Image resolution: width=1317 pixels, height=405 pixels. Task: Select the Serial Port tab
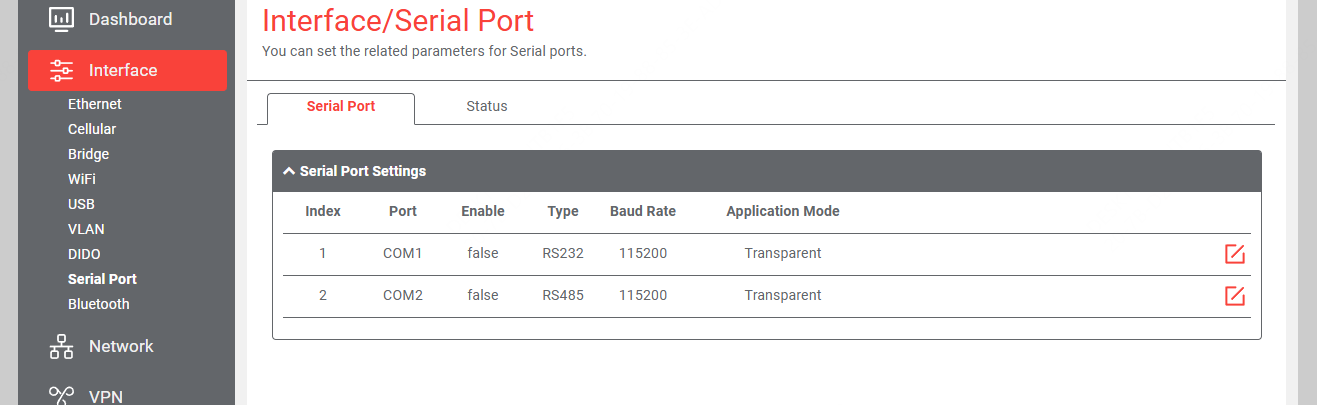pos(341,106)
